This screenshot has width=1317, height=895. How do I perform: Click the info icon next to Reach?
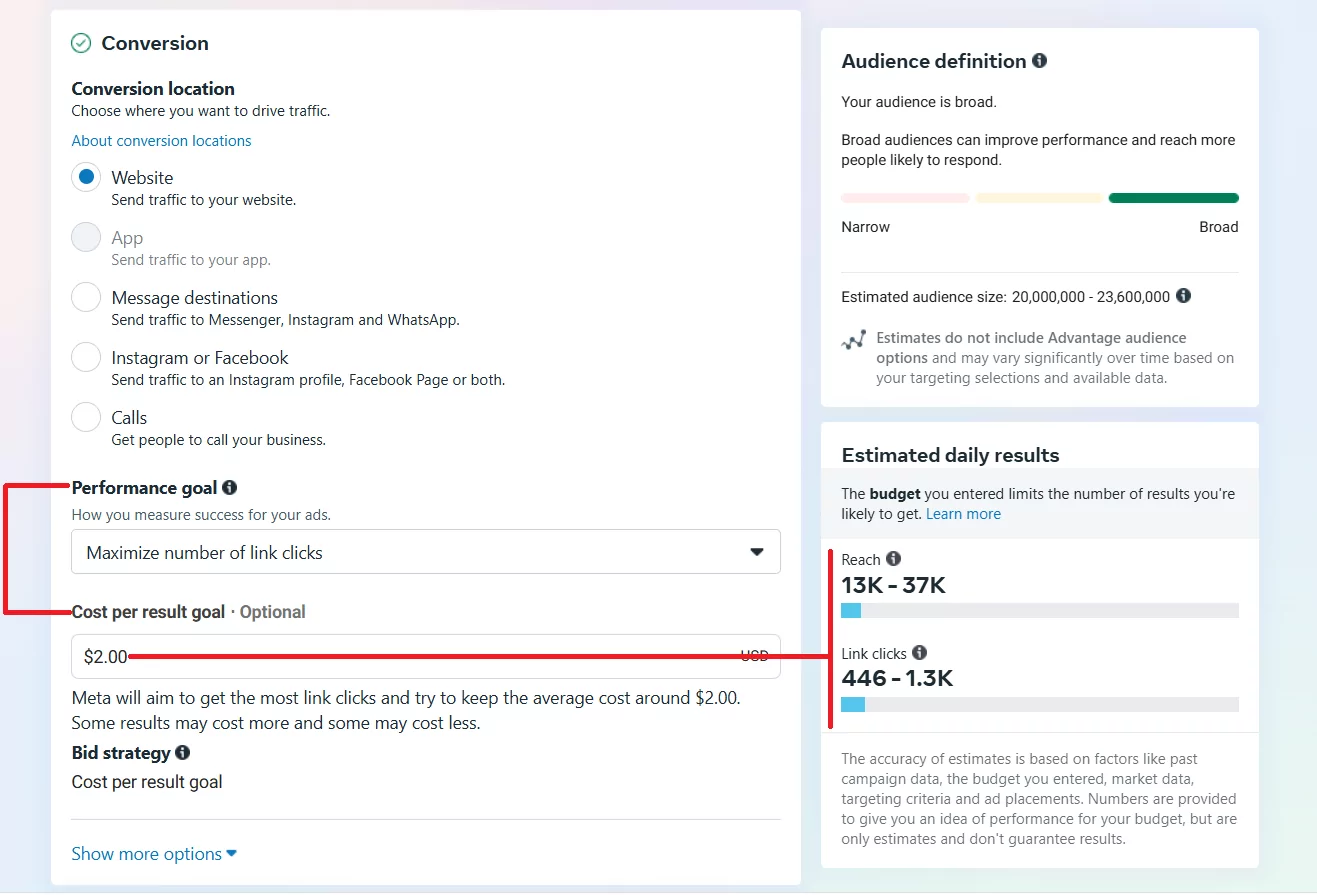click(893, 559)
